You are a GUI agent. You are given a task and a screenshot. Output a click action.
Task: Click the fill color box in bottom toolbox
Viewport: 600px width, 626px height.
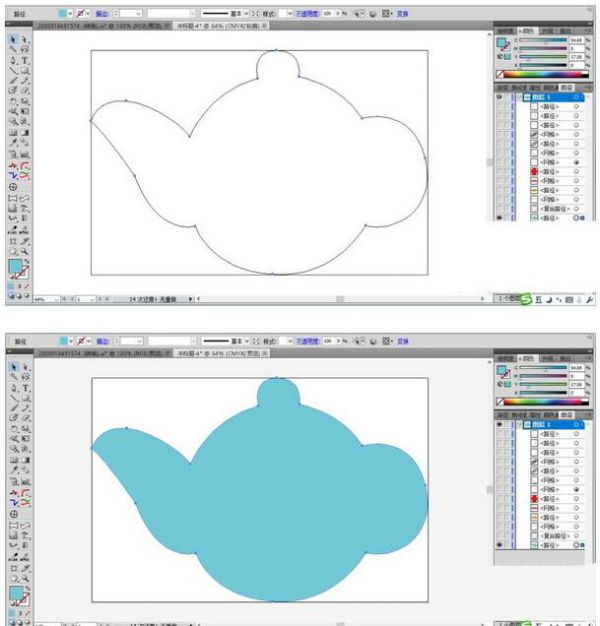coord(16,595)
